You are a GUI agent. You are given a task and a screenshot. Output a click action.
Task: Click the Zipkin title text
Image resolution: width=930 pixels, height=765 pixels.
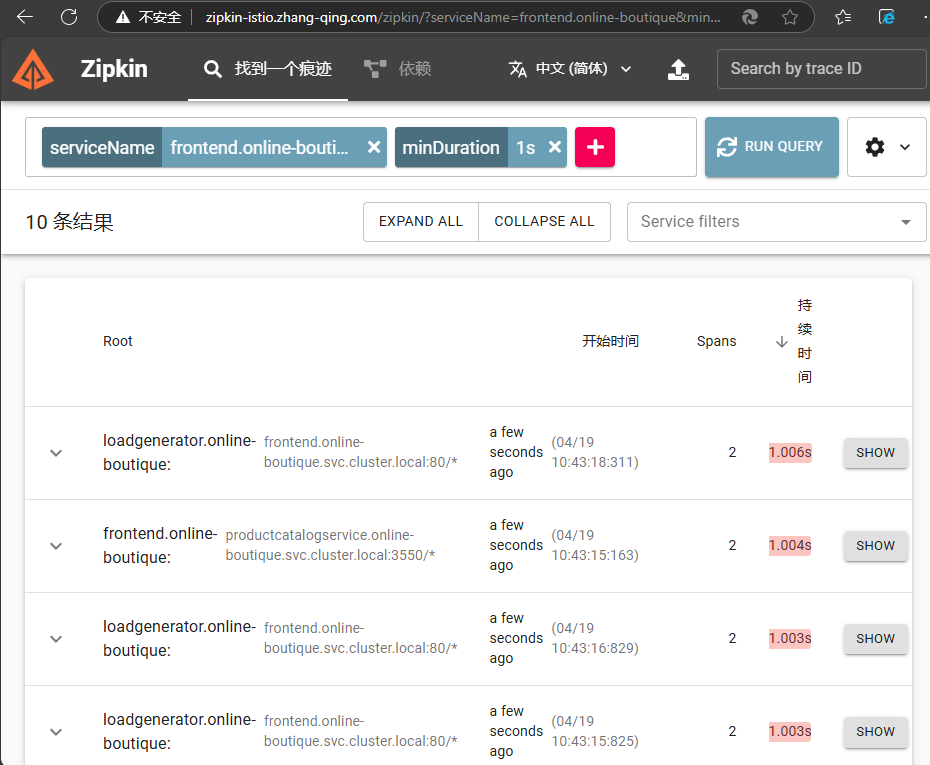[114, 69]
